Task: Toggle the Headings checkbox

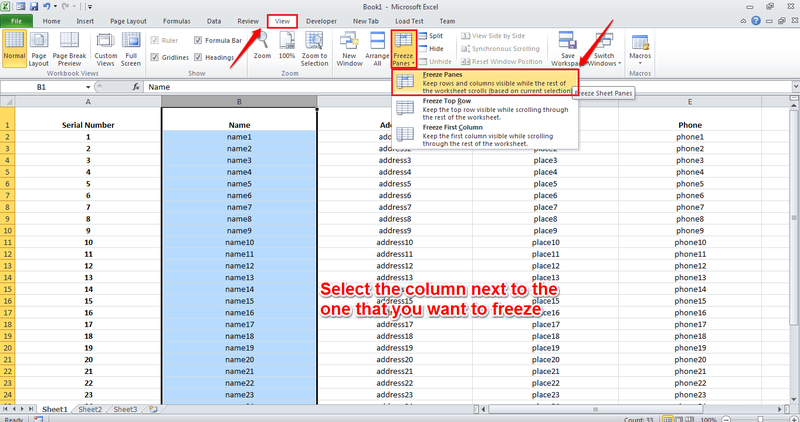Action: (198, 57)
